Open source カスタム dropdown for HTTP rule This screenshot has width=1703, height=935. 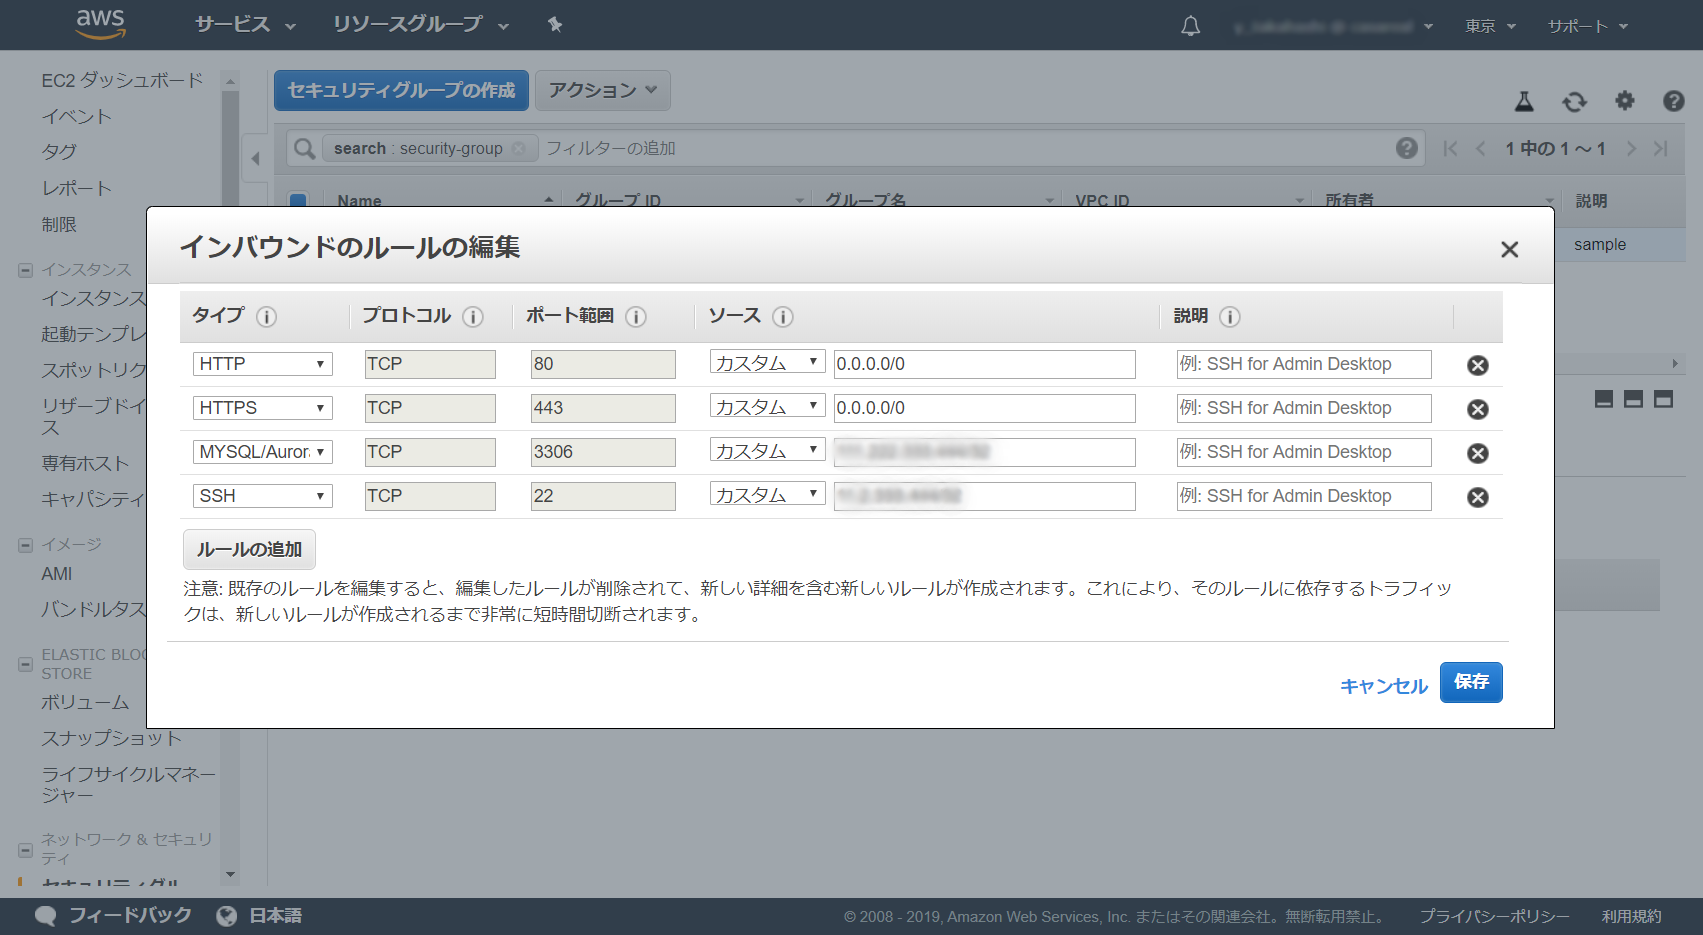click(768, 363)
